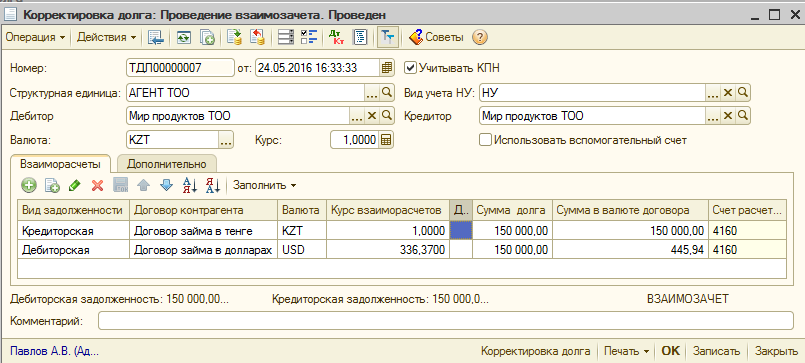Select the Кредиторская row cell

tap(73, 231)
